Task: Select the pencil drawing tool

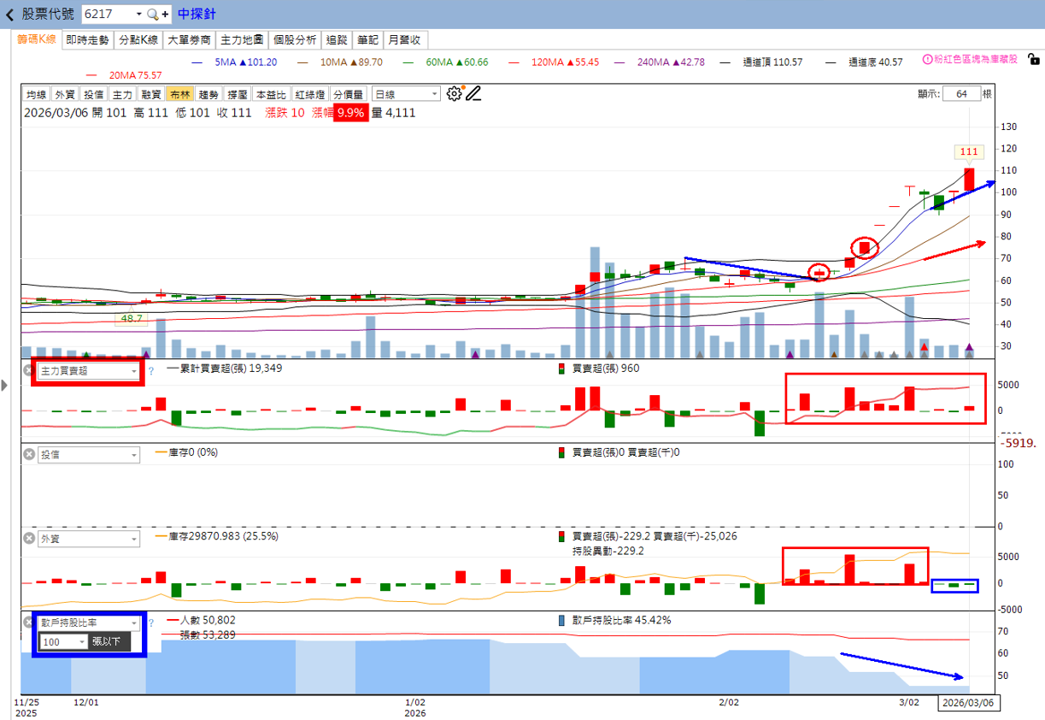Action: click(473, 94)
